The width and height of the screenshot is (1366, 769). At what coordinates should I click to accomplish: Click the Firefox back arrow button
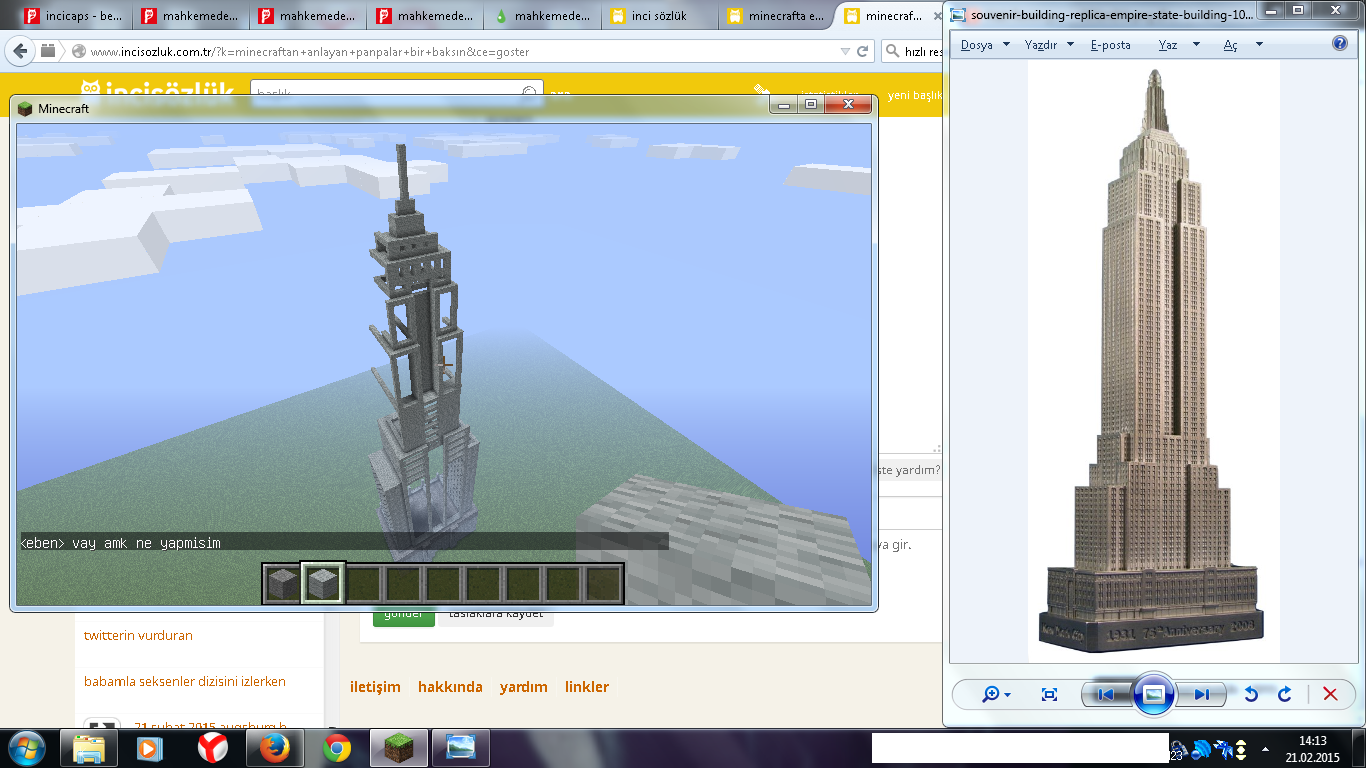[x=20, y=51]
